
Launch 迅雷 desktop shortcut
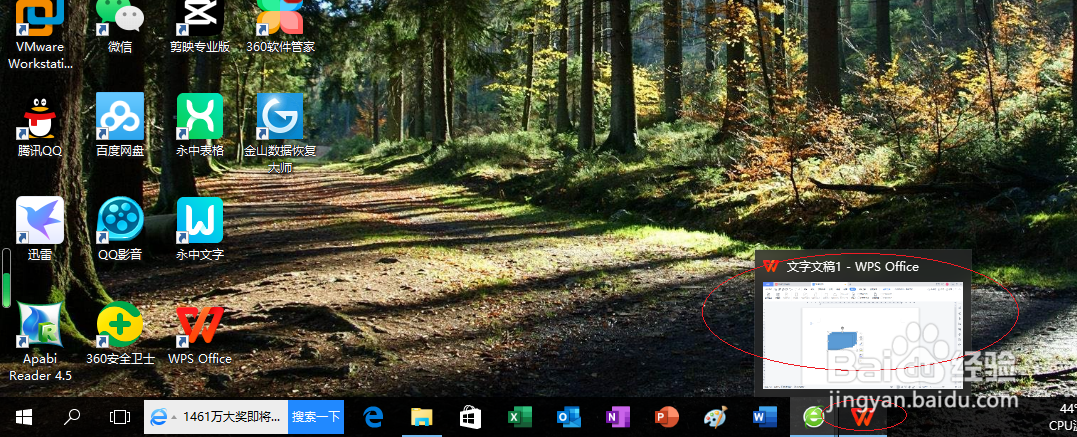point(40,229)
